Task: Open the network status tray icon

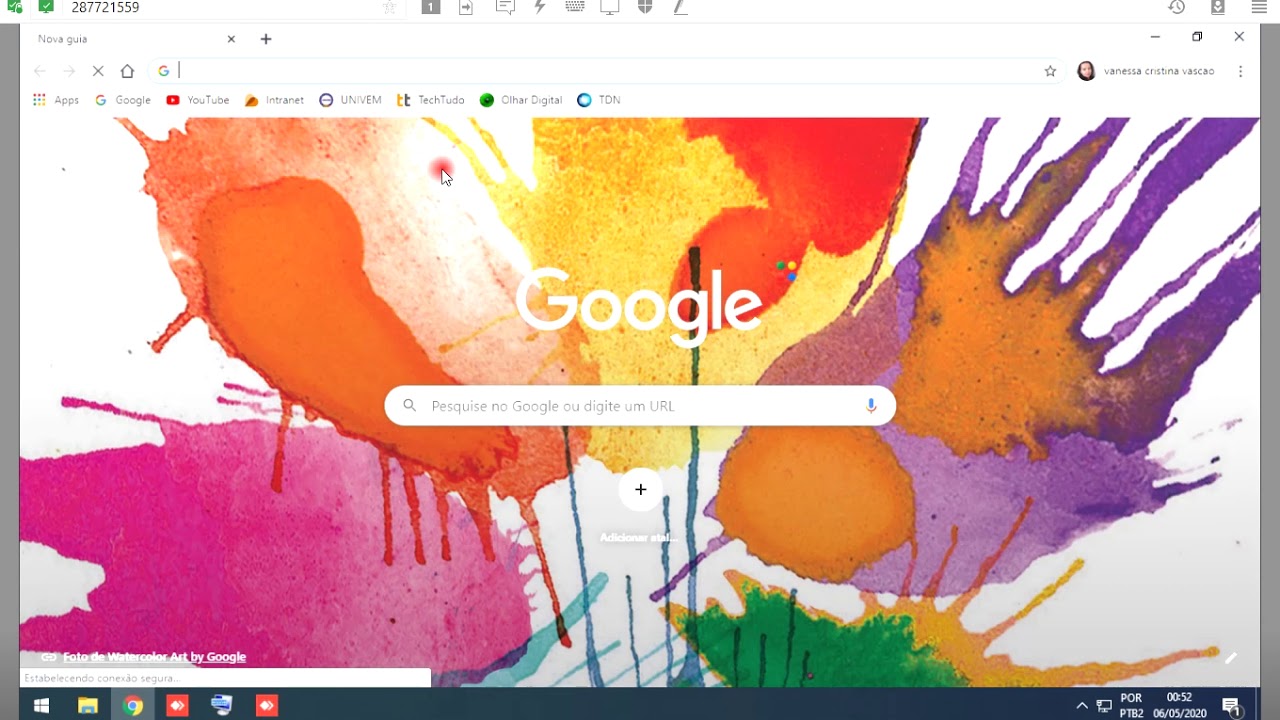Action: tap(1104, 706)
